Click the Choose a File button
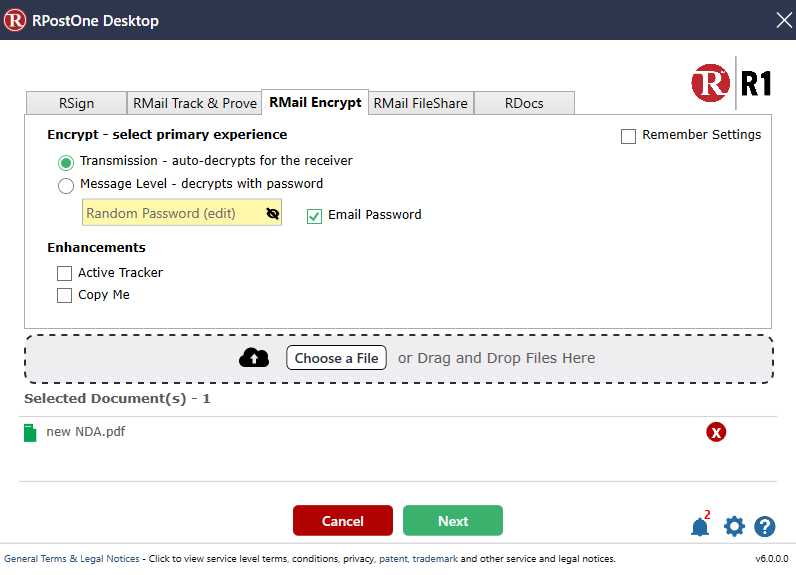 click(336, 358)
